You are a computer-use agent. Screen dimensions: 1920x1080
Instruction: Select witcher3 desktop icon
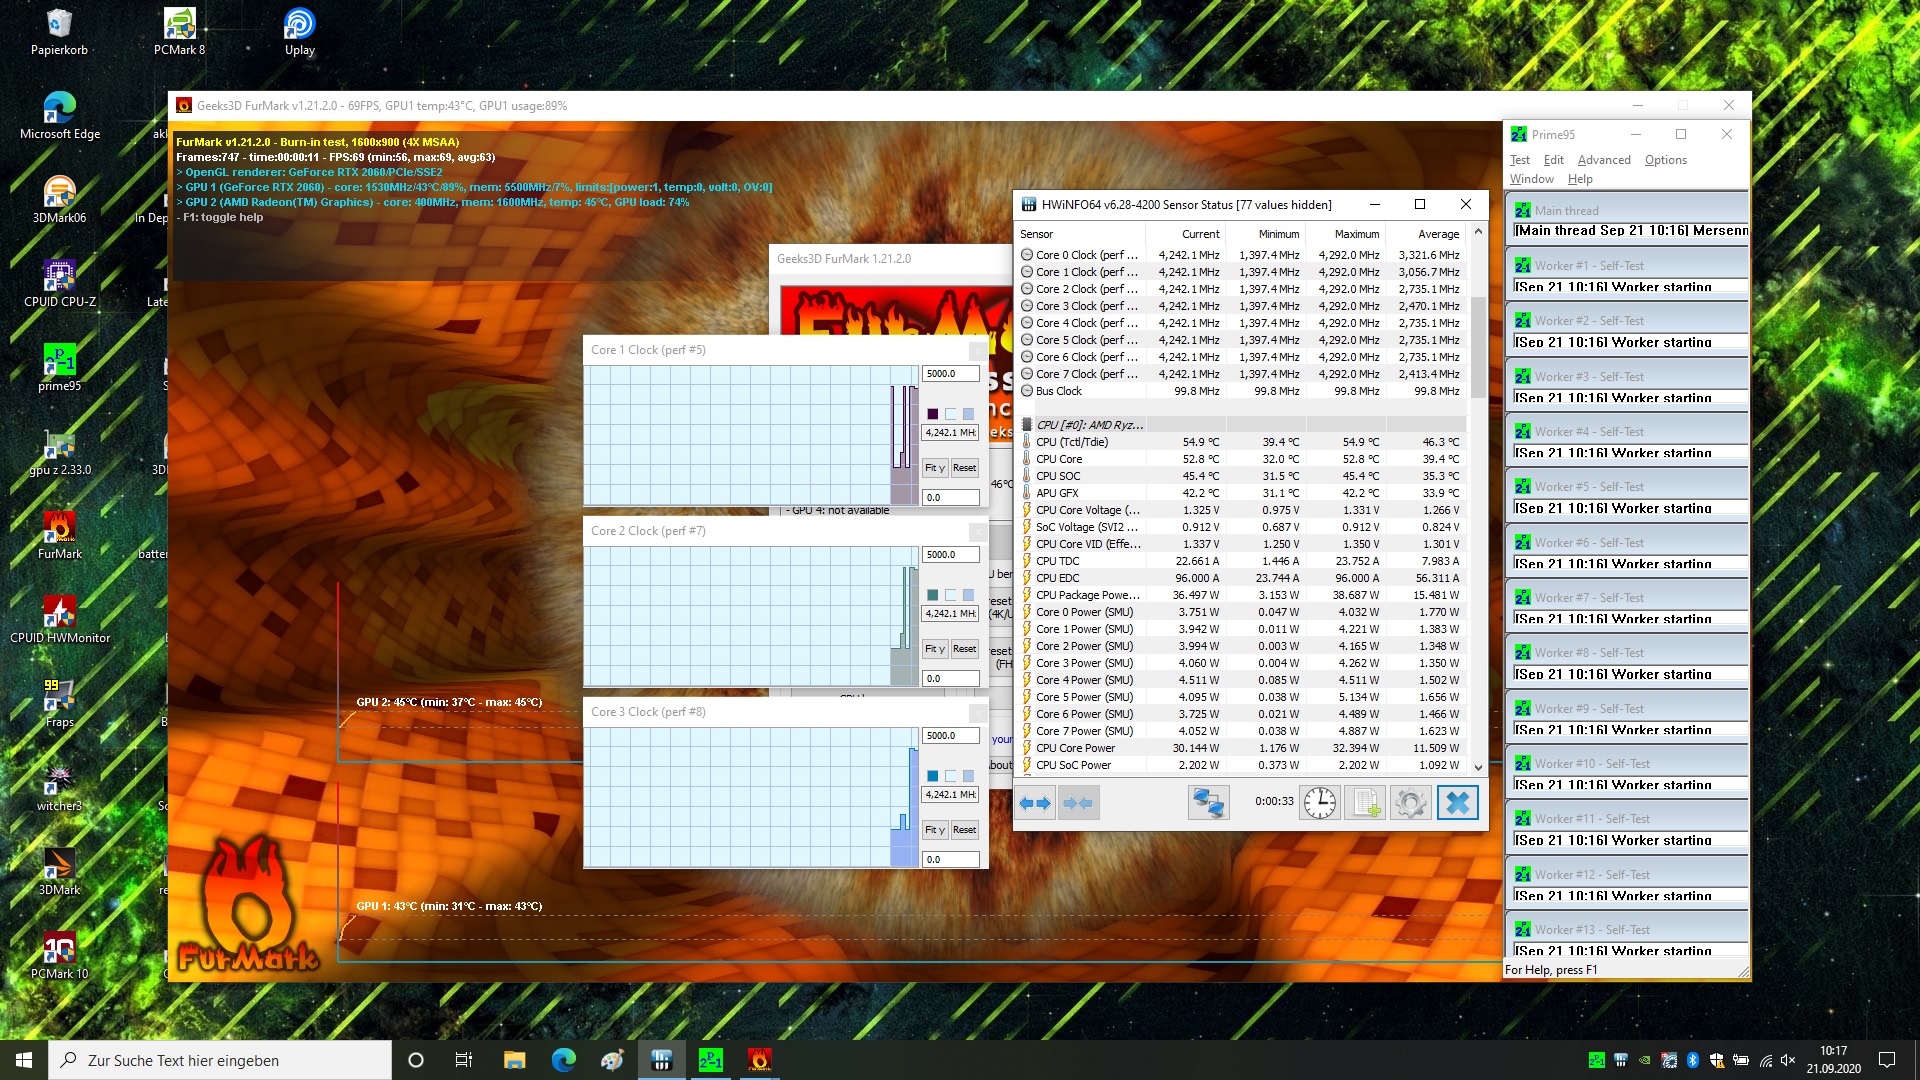(59, 788)
